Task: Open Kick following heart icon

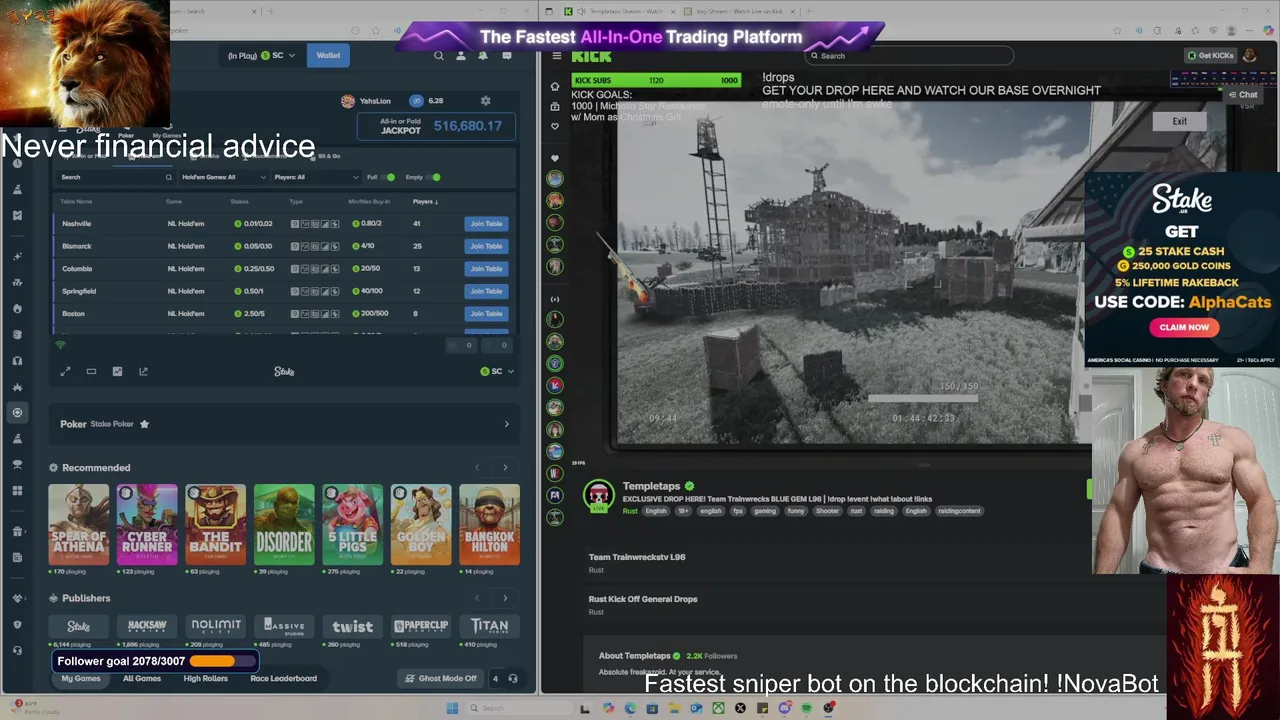Action: pos(555,126)
